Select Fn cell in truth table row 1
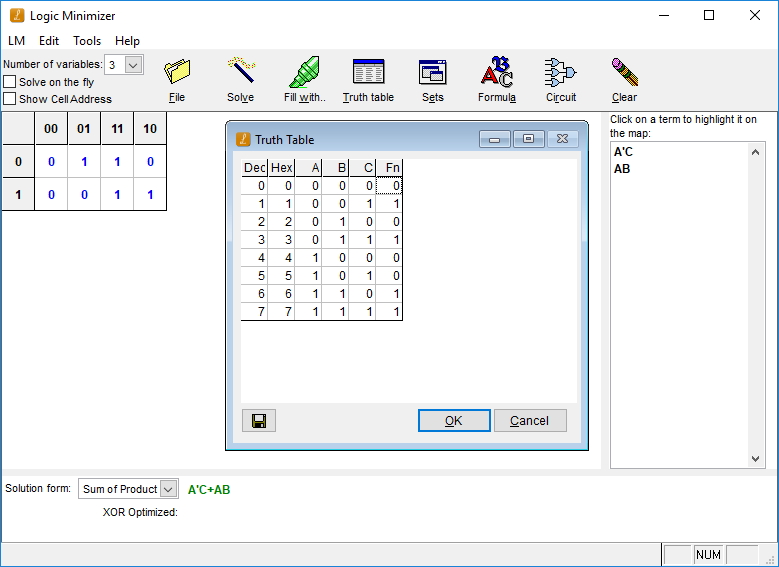The height and width of the screenshot is (567, 779). [x=389, y=204]
